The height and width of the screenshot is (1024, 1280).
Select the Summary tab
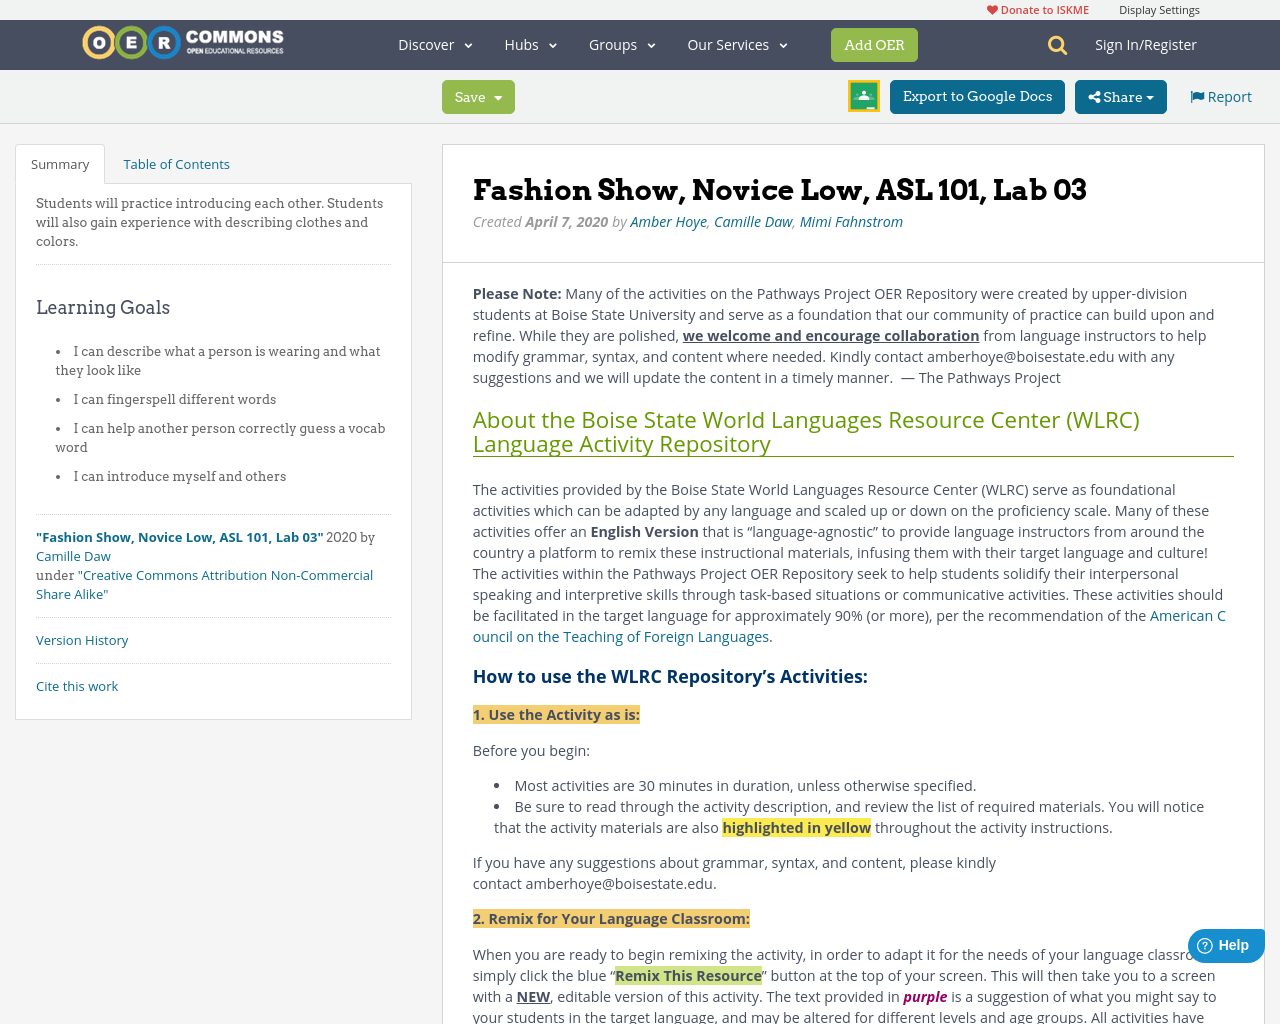click(59, 162)
